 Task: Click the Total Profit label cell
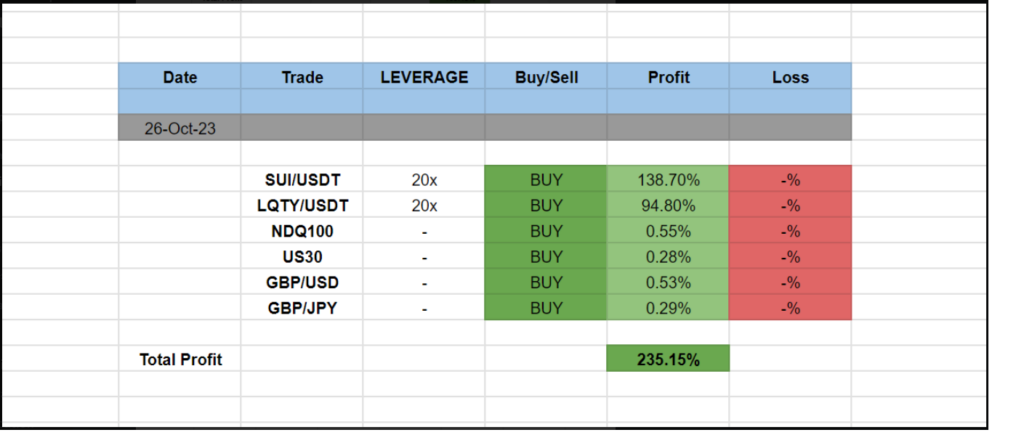[180, 359]
